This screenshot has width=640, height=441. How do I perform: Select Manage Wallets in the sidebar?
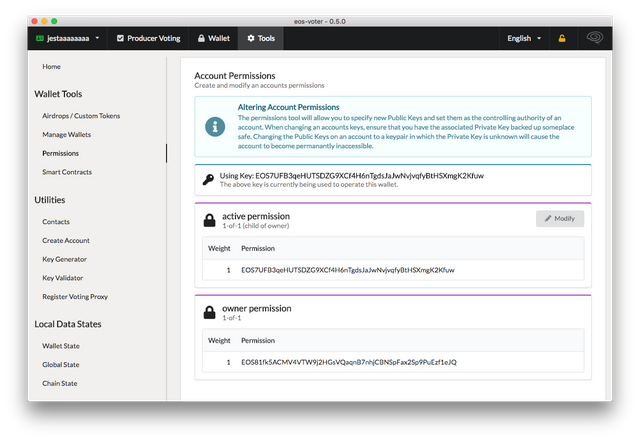pos(68,135)
